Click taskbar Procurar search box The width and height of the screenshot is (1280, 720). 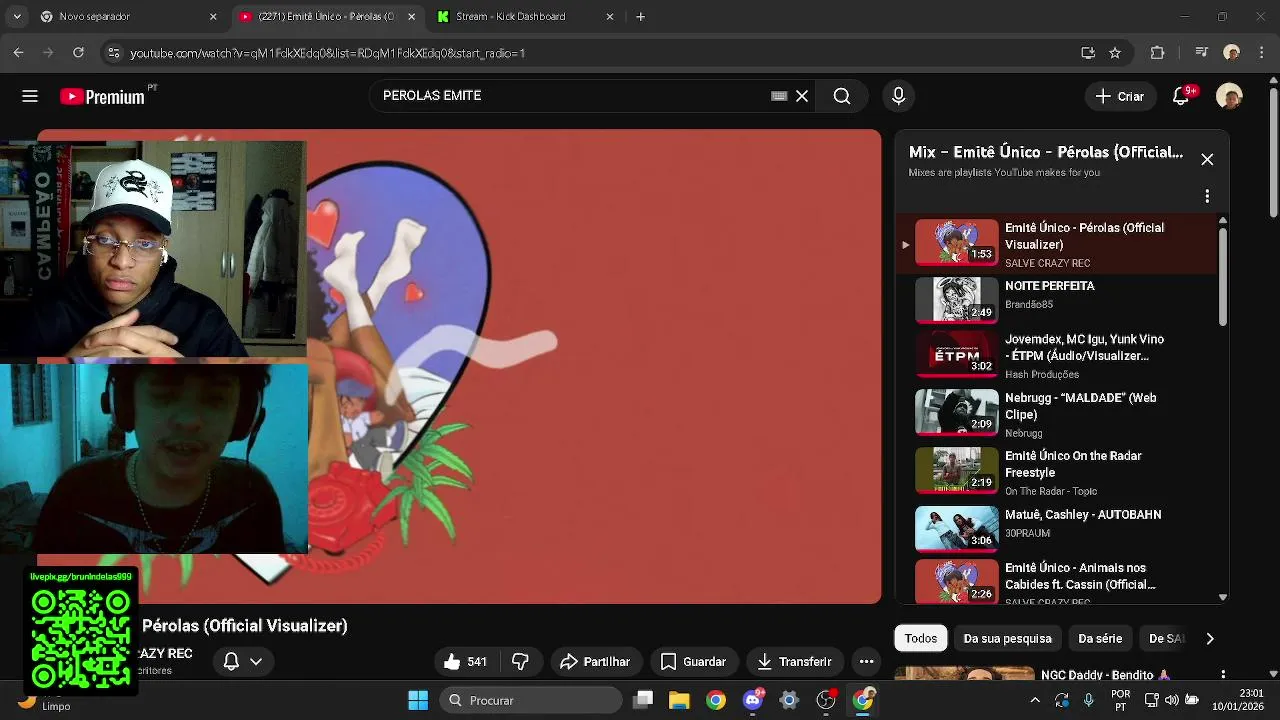click(x=532, y=700)
